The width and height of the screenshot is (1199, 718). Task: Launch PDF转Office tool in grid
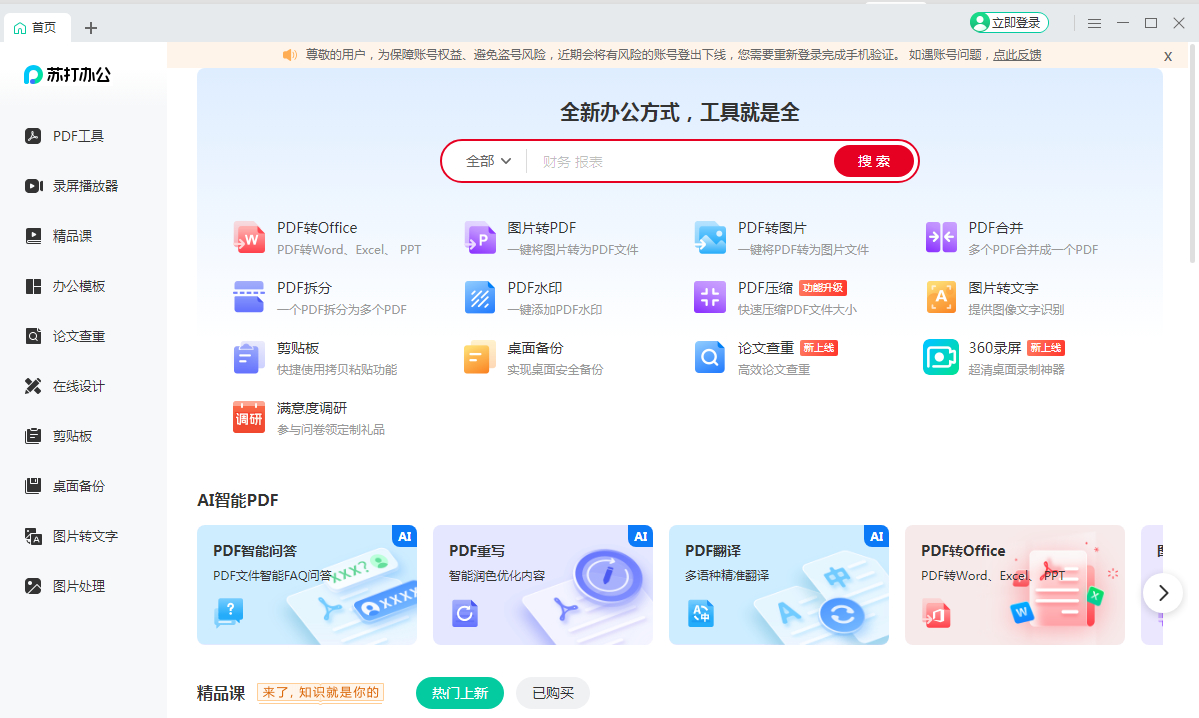[x=327, y=238]
